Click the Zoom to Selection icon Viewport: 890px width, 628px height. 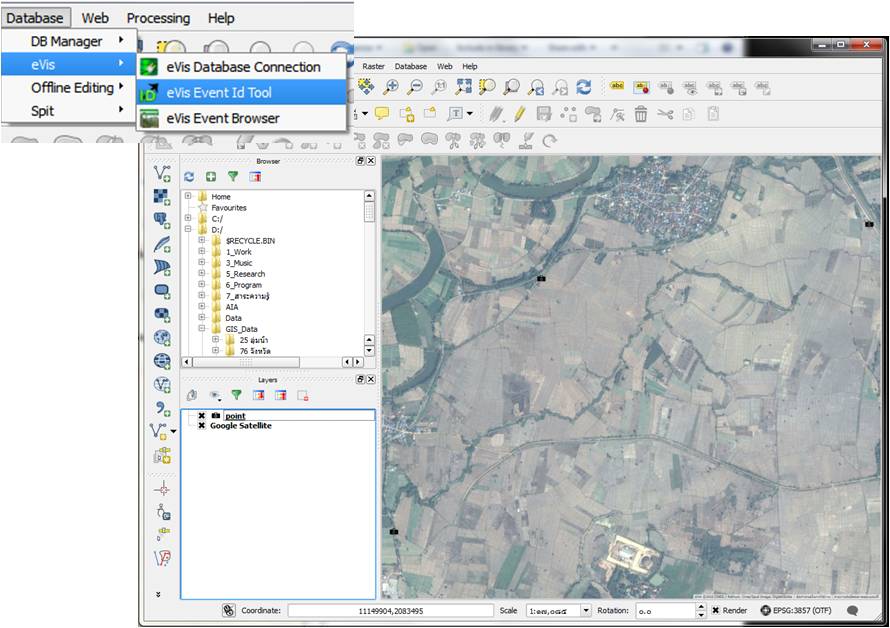tap(487, 87)
